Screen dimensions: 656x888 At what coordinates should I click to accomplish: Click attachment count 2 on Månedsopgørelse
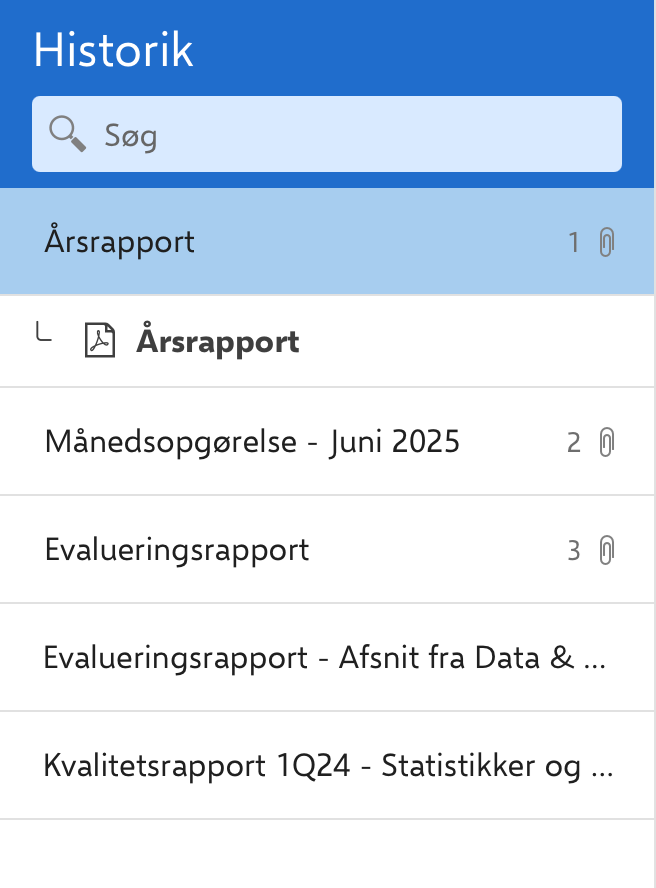pyautogui.click(x=574, y=442)
